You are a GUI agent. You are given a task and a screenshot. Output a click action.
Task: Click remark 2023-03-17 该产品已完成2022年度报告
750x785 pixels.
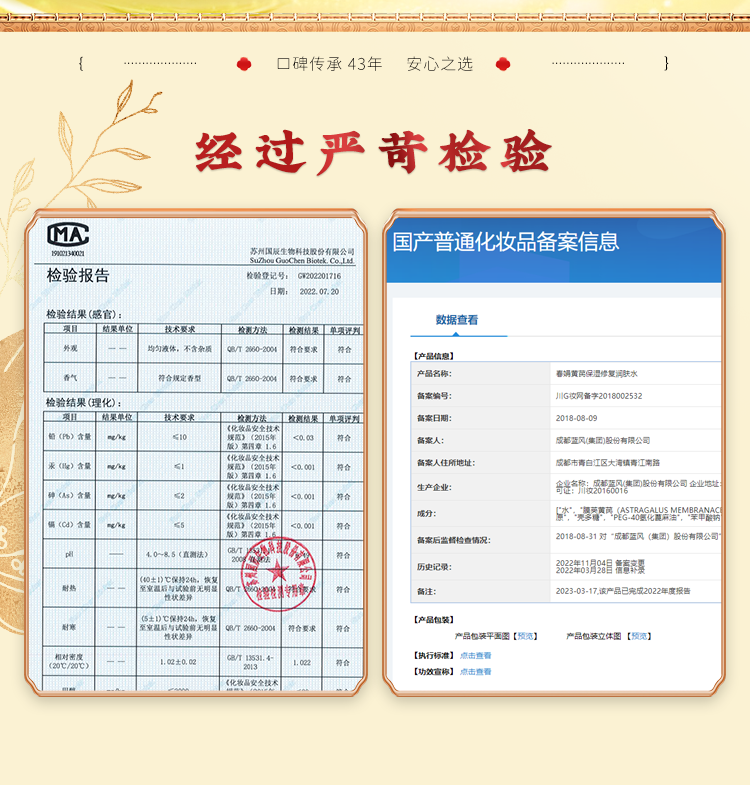(x=623, y=591)
